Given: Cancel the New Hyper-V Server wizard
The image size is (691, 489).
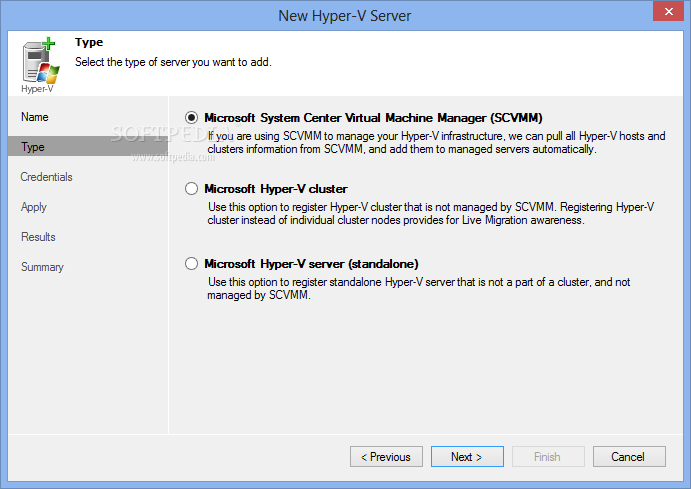Looking at the screenshot, I should point(629,457).
